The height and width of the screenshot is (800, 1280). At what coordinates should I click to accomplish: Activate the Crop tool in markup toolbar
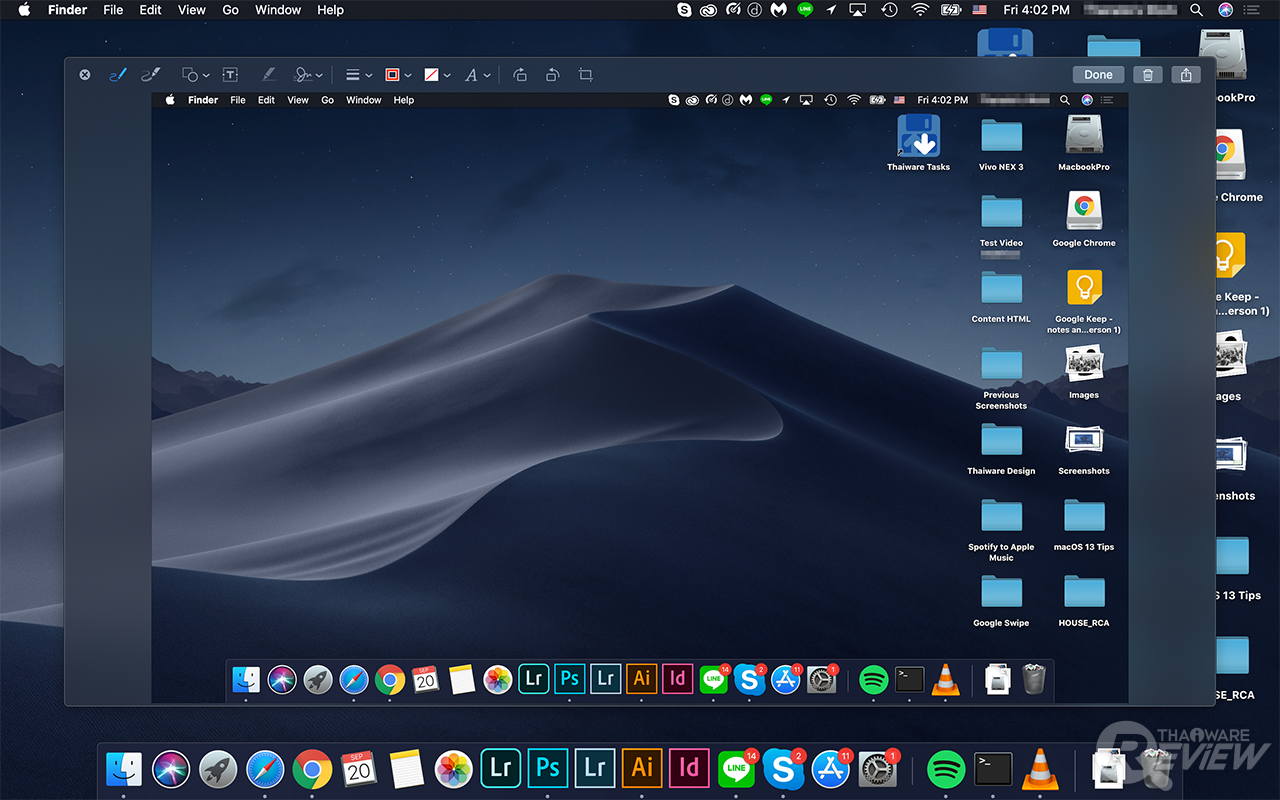click(586, 75)
